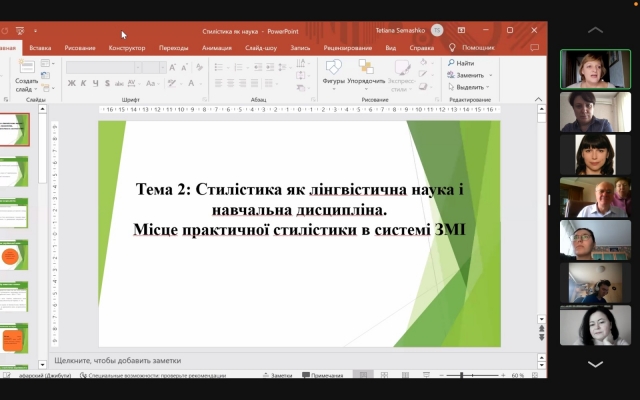640x400 pixels.
Task: Switch to the Вставка ribbon tab
Action: [40, 47]
